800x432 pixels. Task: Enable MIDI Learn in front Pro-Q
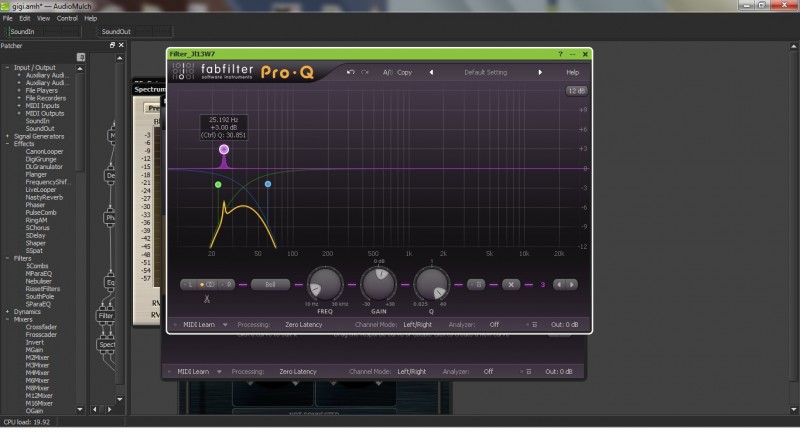(x=198, y=324)
